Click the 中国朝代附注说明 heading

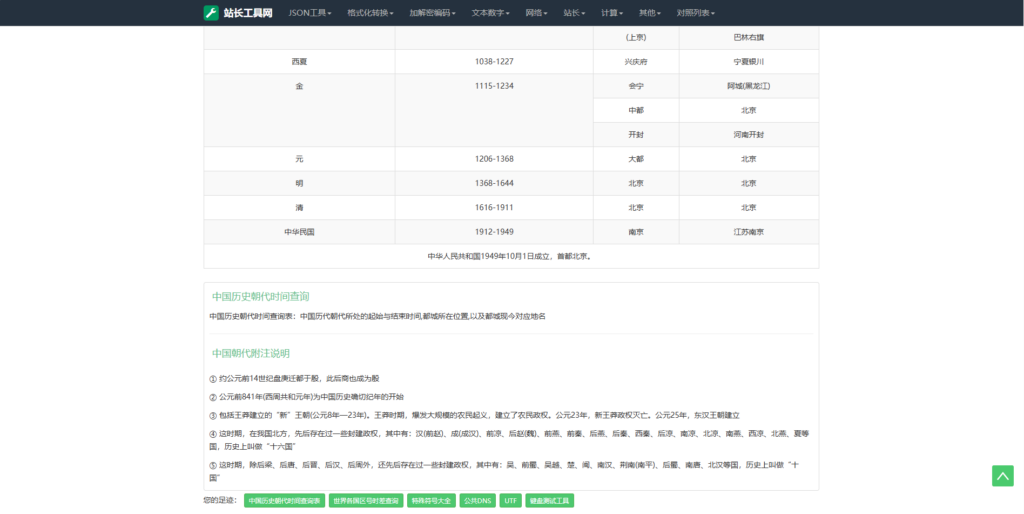251,353
